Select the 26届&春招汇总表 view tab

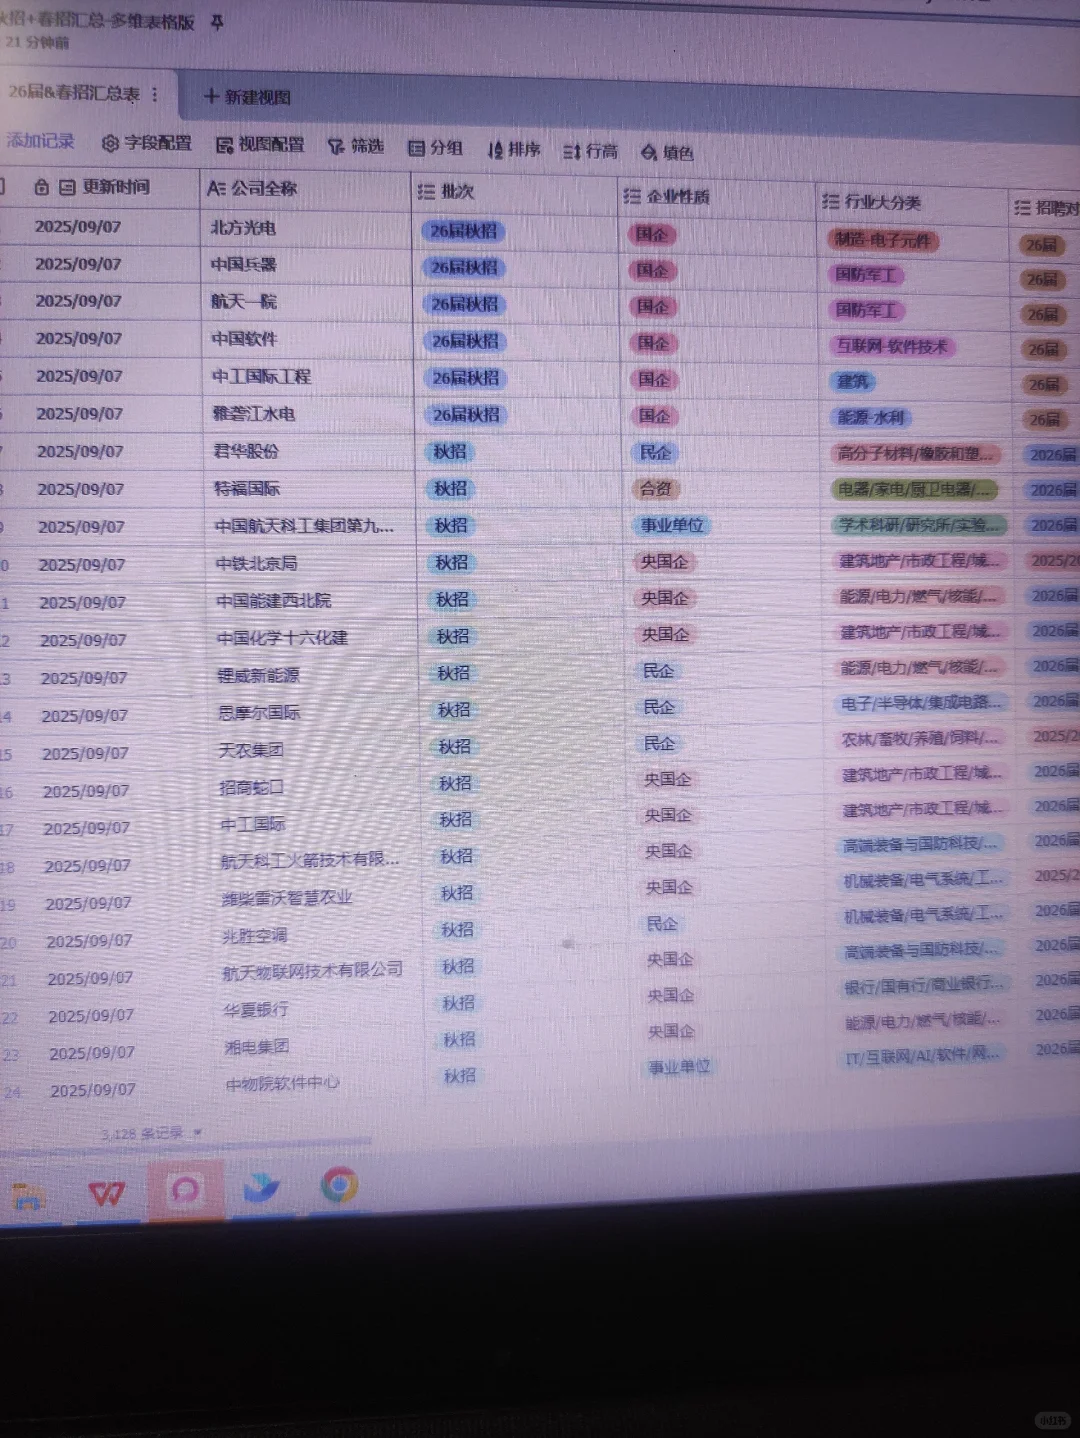click(74, 92)
